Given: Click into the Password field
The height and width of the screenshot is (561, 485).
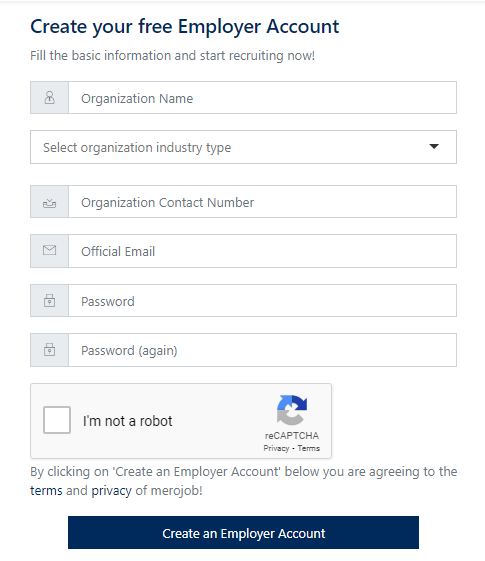Looking at the screenshot, I should (262, 301).
